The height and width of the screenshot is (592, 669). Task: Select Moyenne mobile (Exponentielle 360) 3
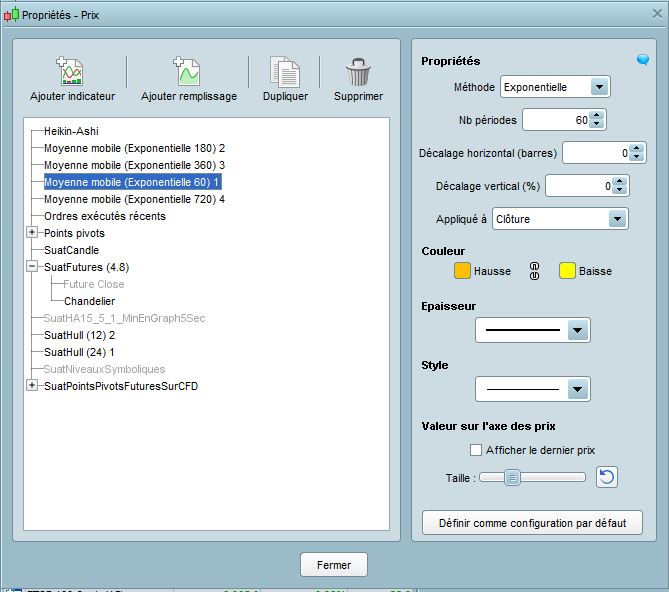tap(134, 165)
